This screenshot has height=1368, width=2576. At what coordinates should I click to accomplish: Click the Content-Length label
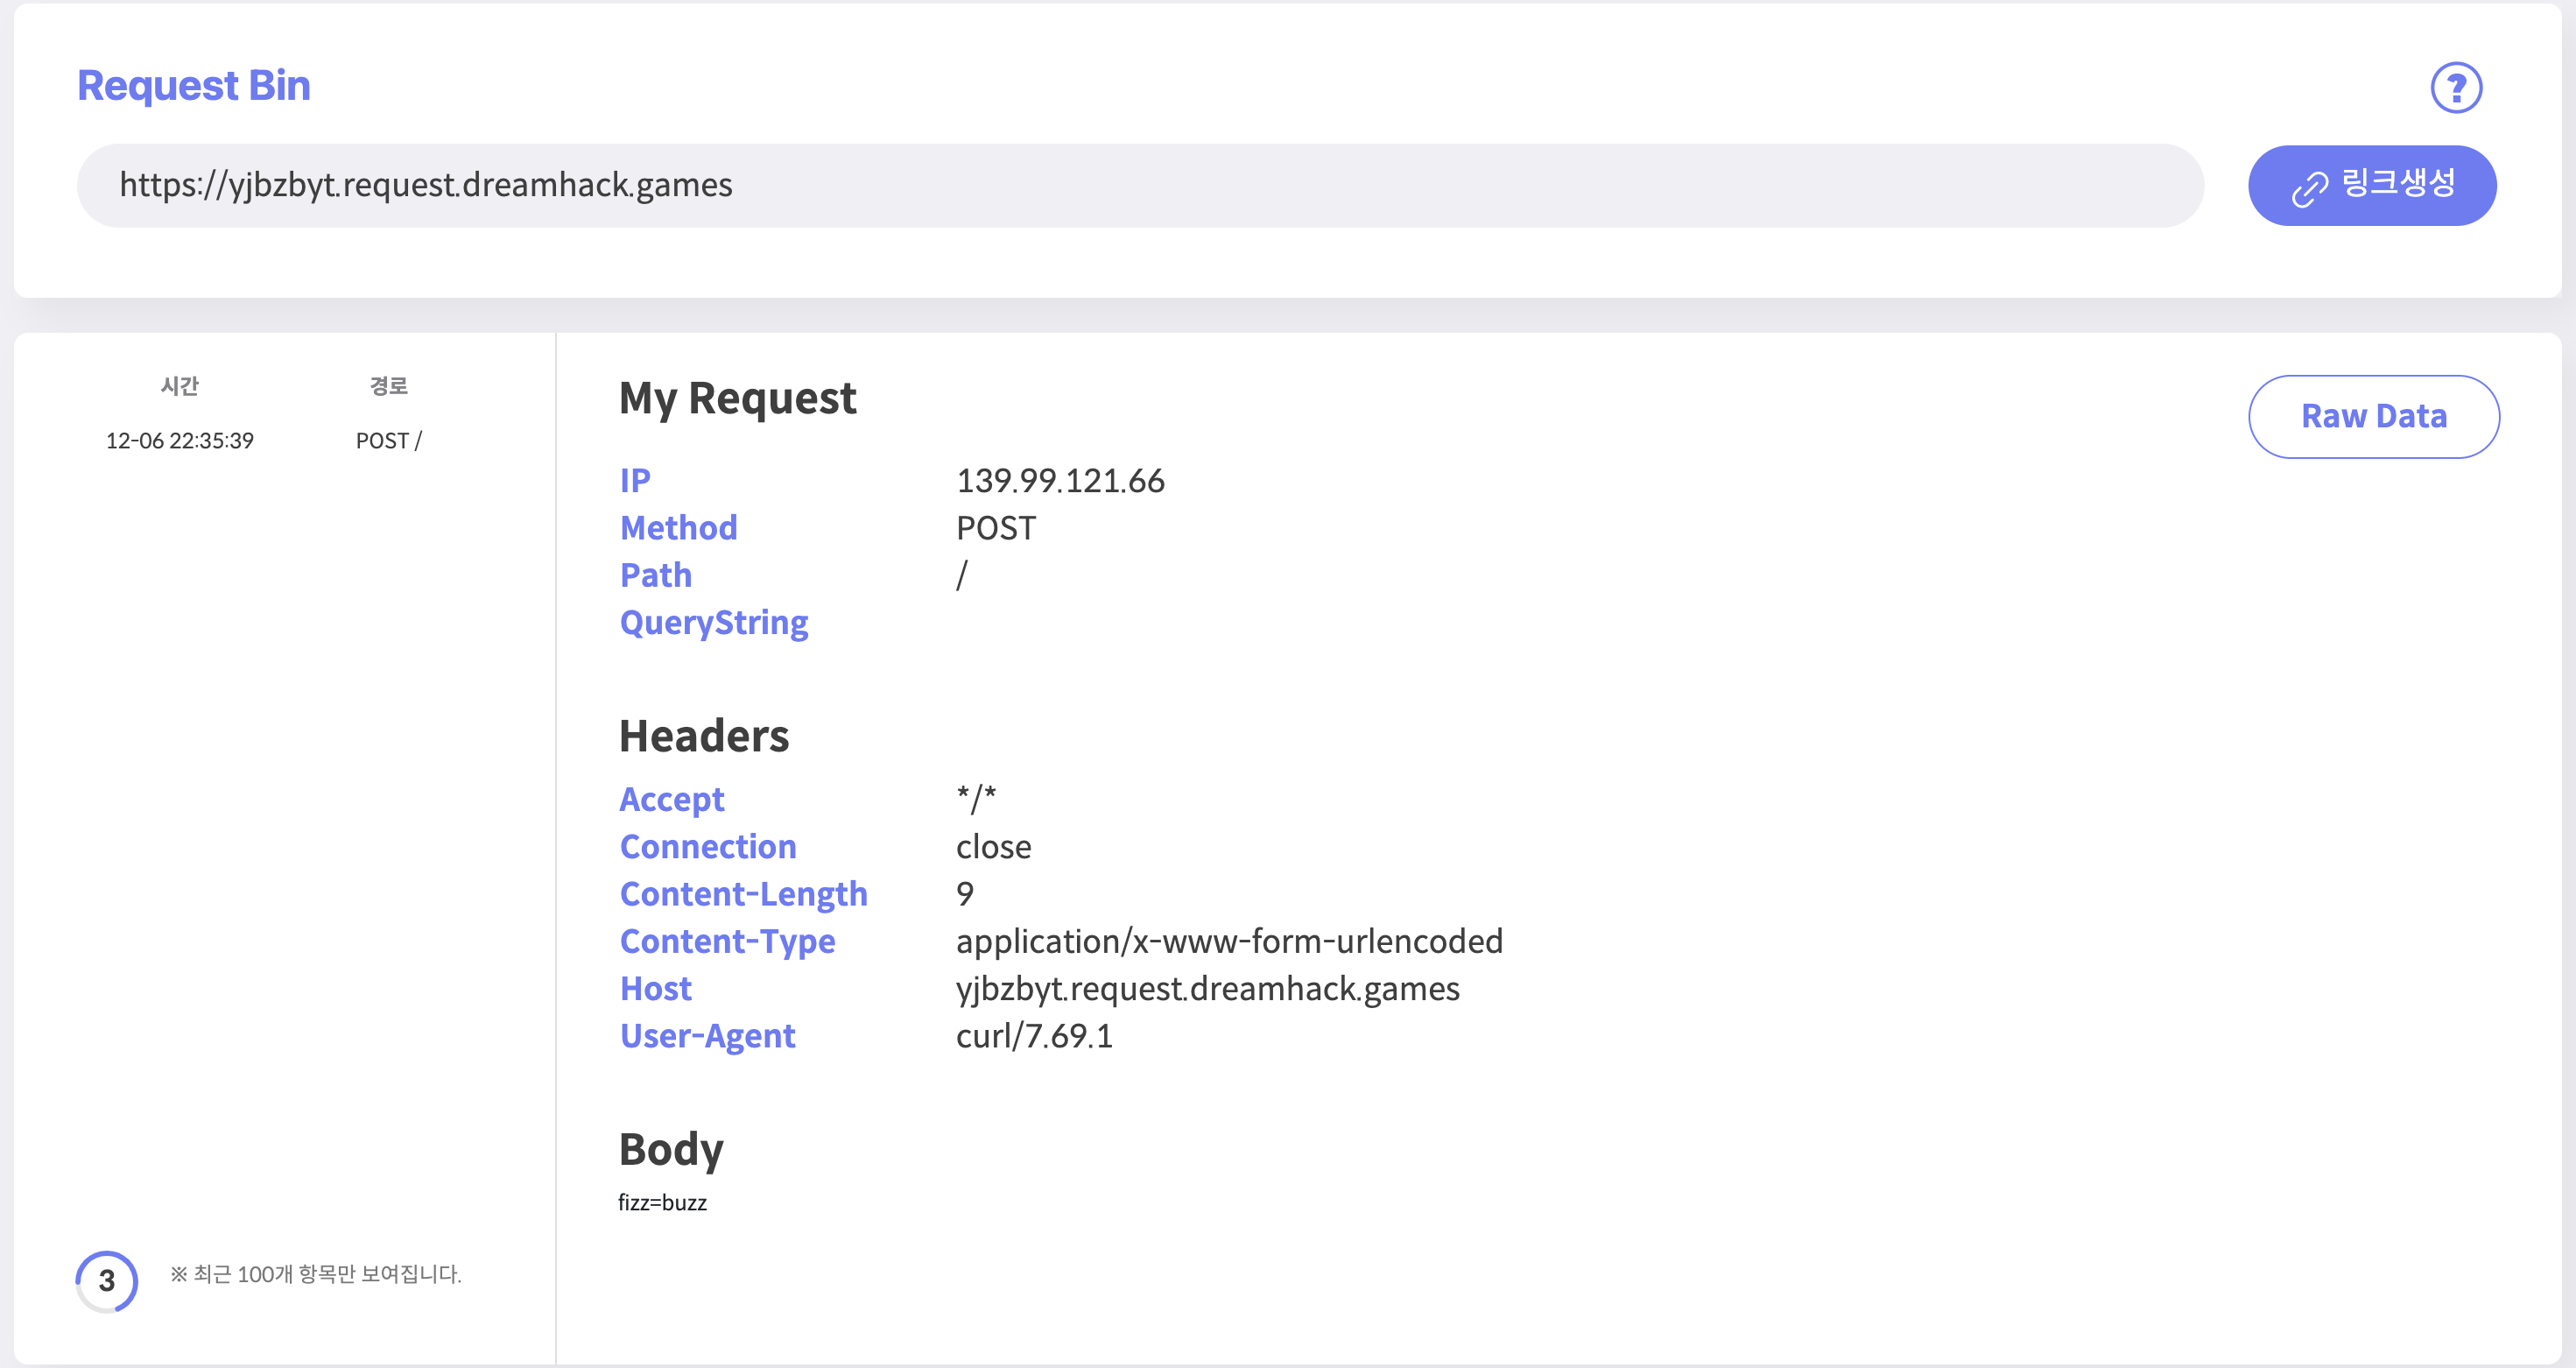point(743,894)
